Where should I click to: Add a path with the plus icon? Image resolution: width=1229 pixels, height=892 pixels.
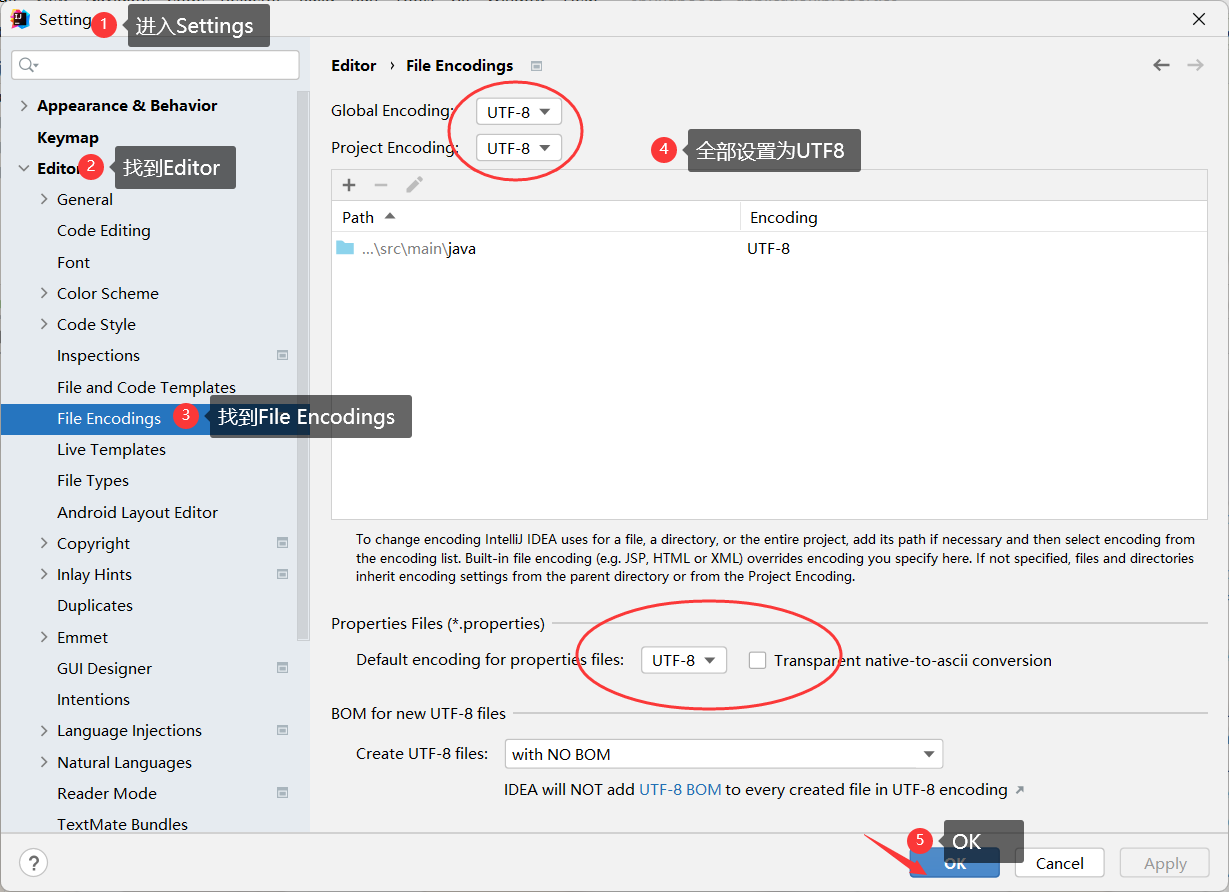pyautogui.click(x=349, y=185)
